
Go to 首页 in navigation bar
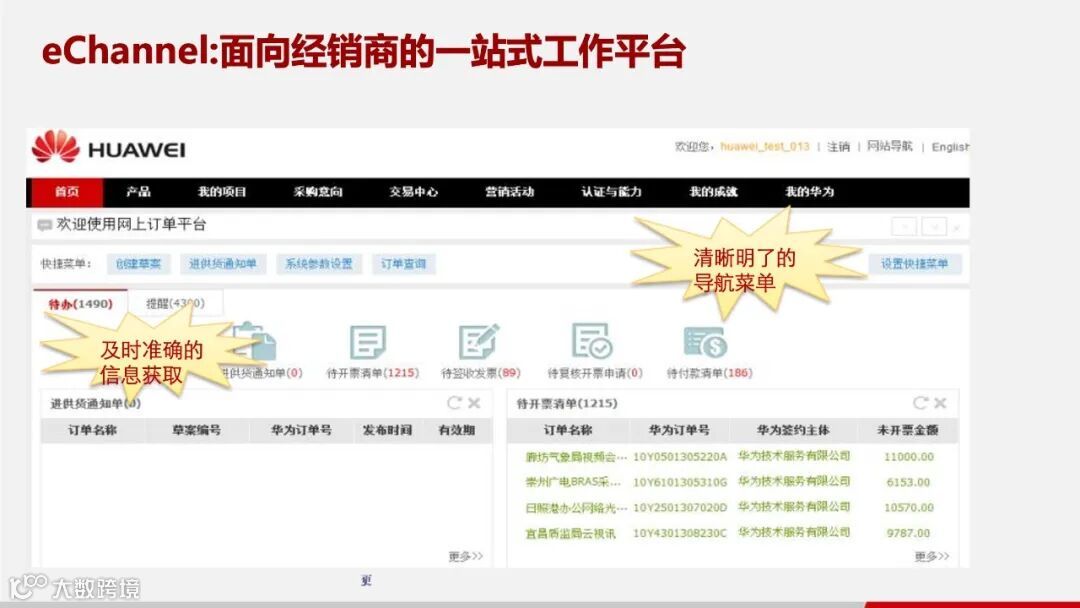(67, 192)
